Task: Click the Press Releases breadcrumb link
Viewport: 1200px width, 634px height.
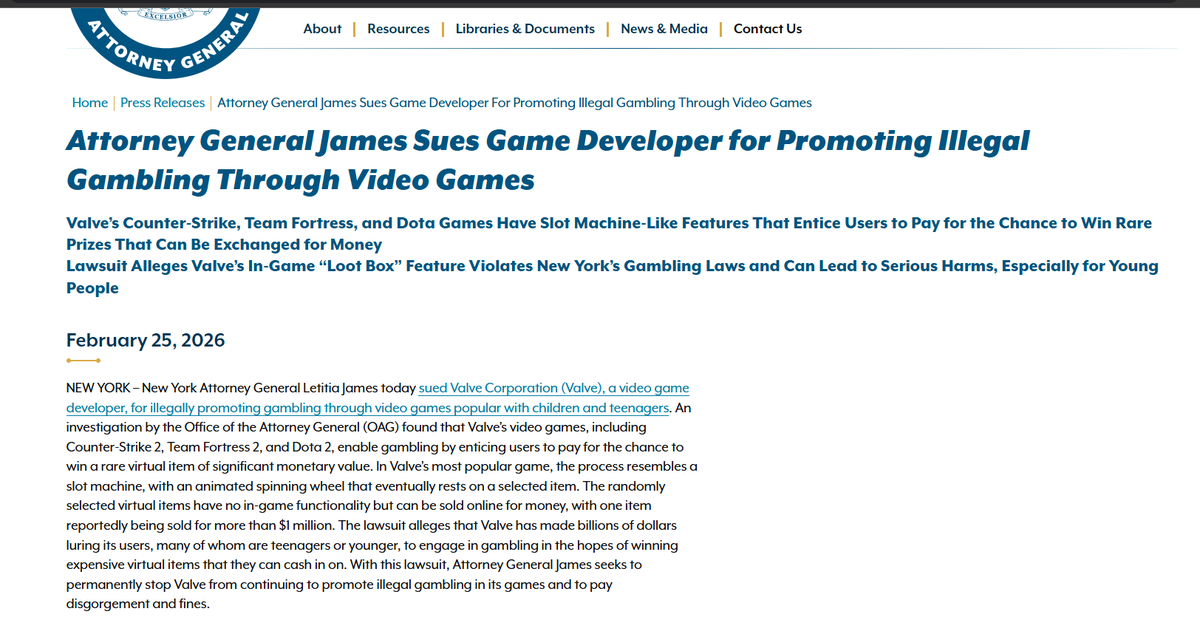Action: click(162, 103)
